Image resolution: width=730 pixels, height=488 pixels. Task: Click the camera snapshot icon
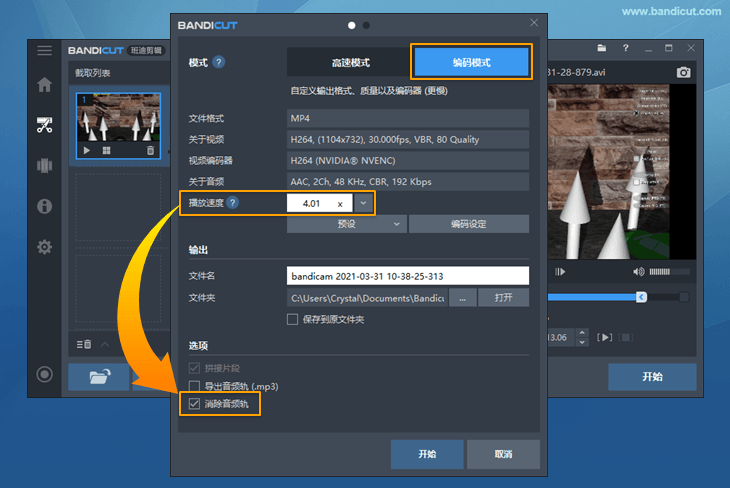[x=684, y=72]
